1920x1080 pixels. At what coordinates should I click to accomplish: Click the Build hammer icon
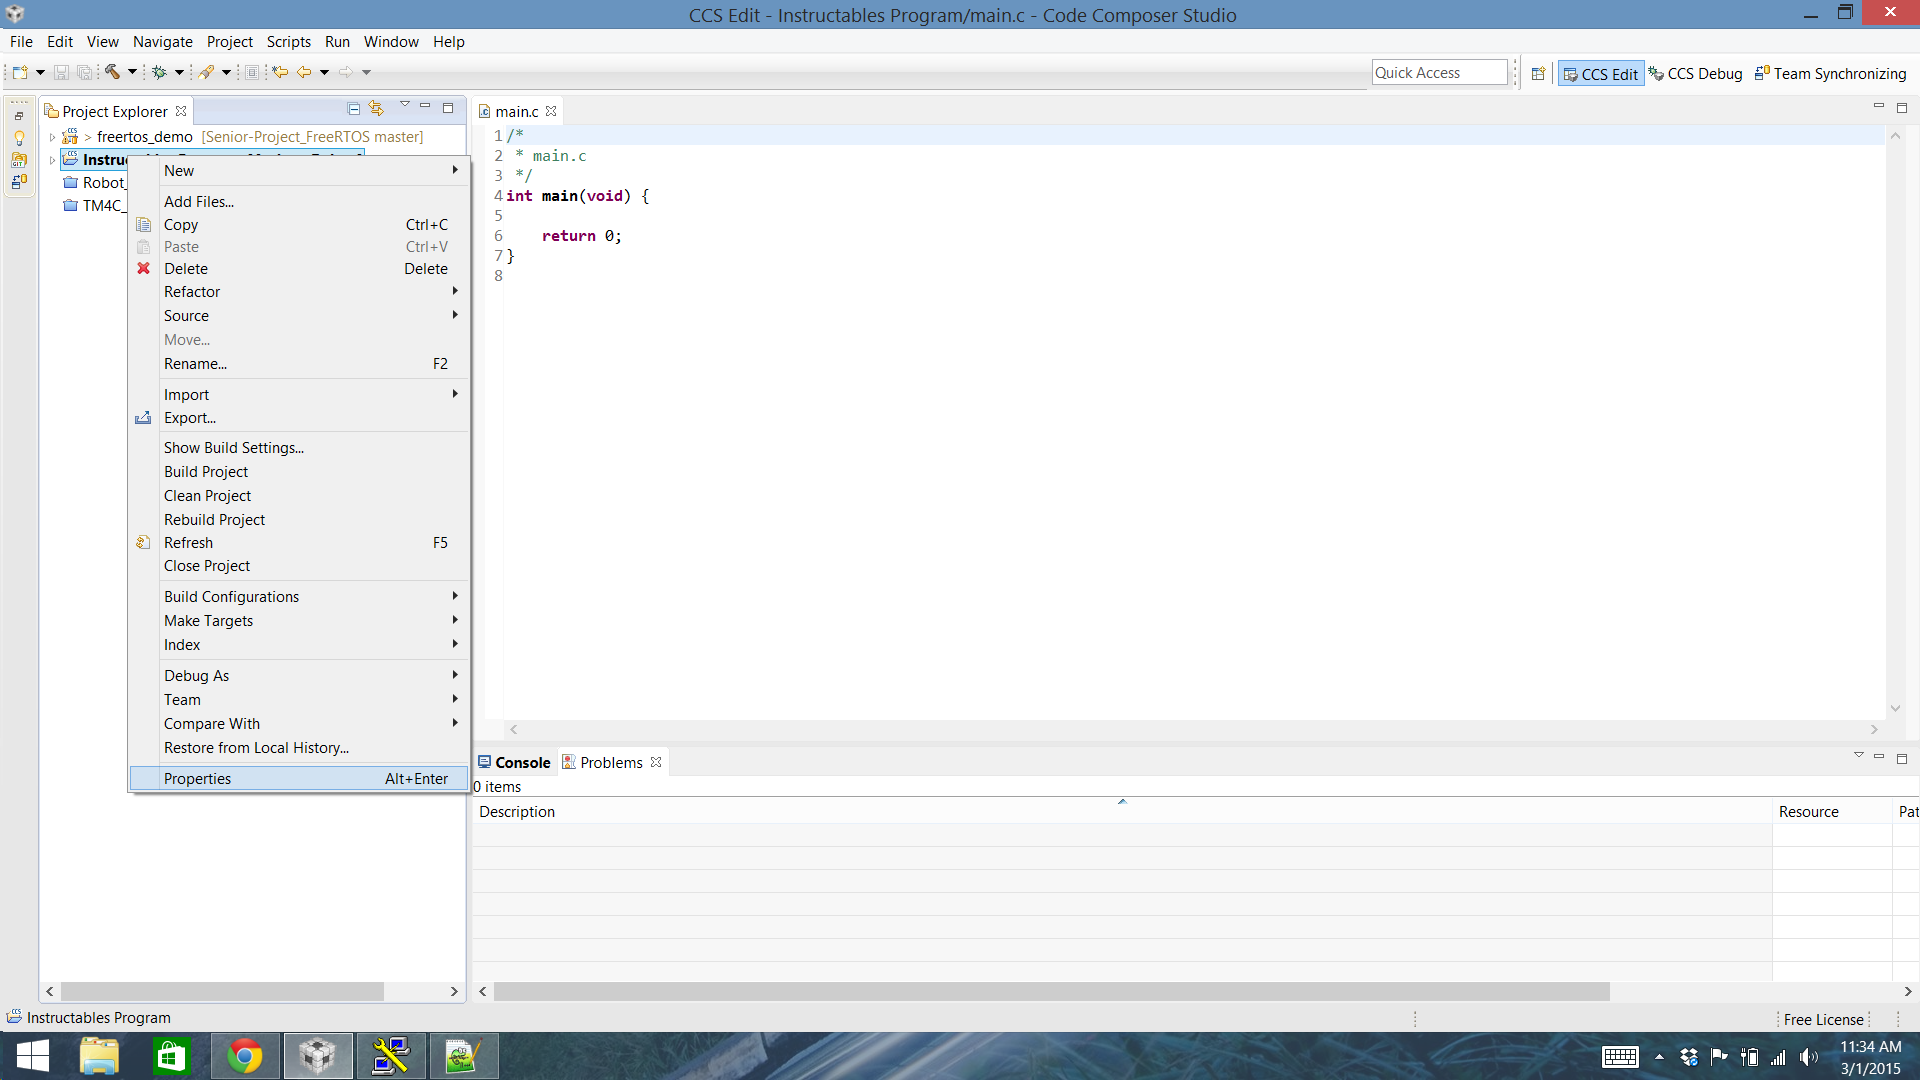point(112,72)
